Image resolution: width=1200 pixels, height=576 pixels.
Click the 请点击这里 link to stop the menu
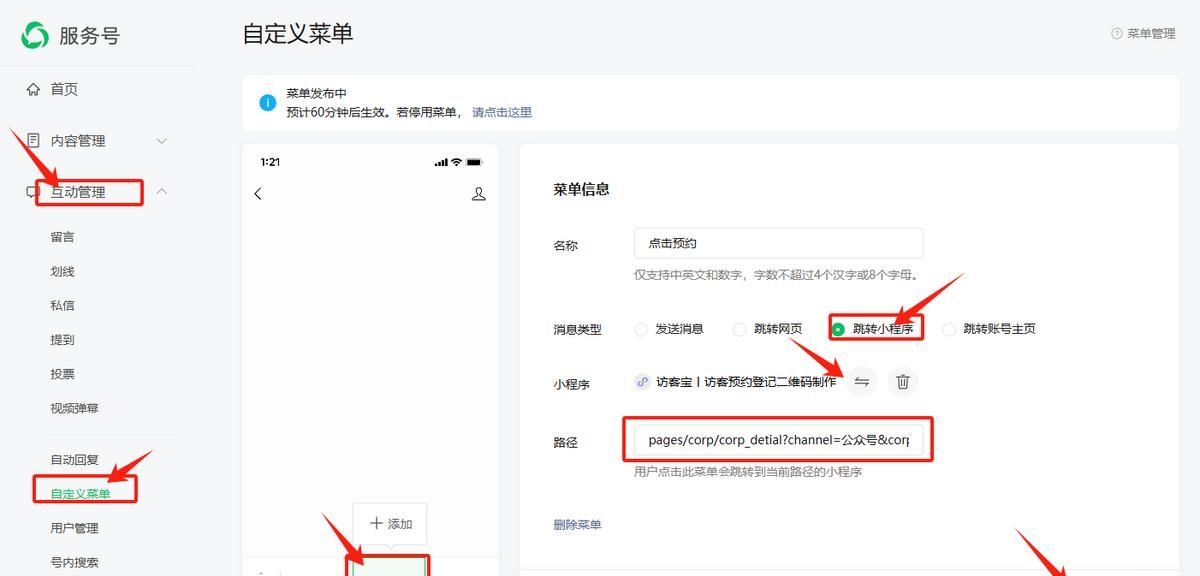point(503,111)
